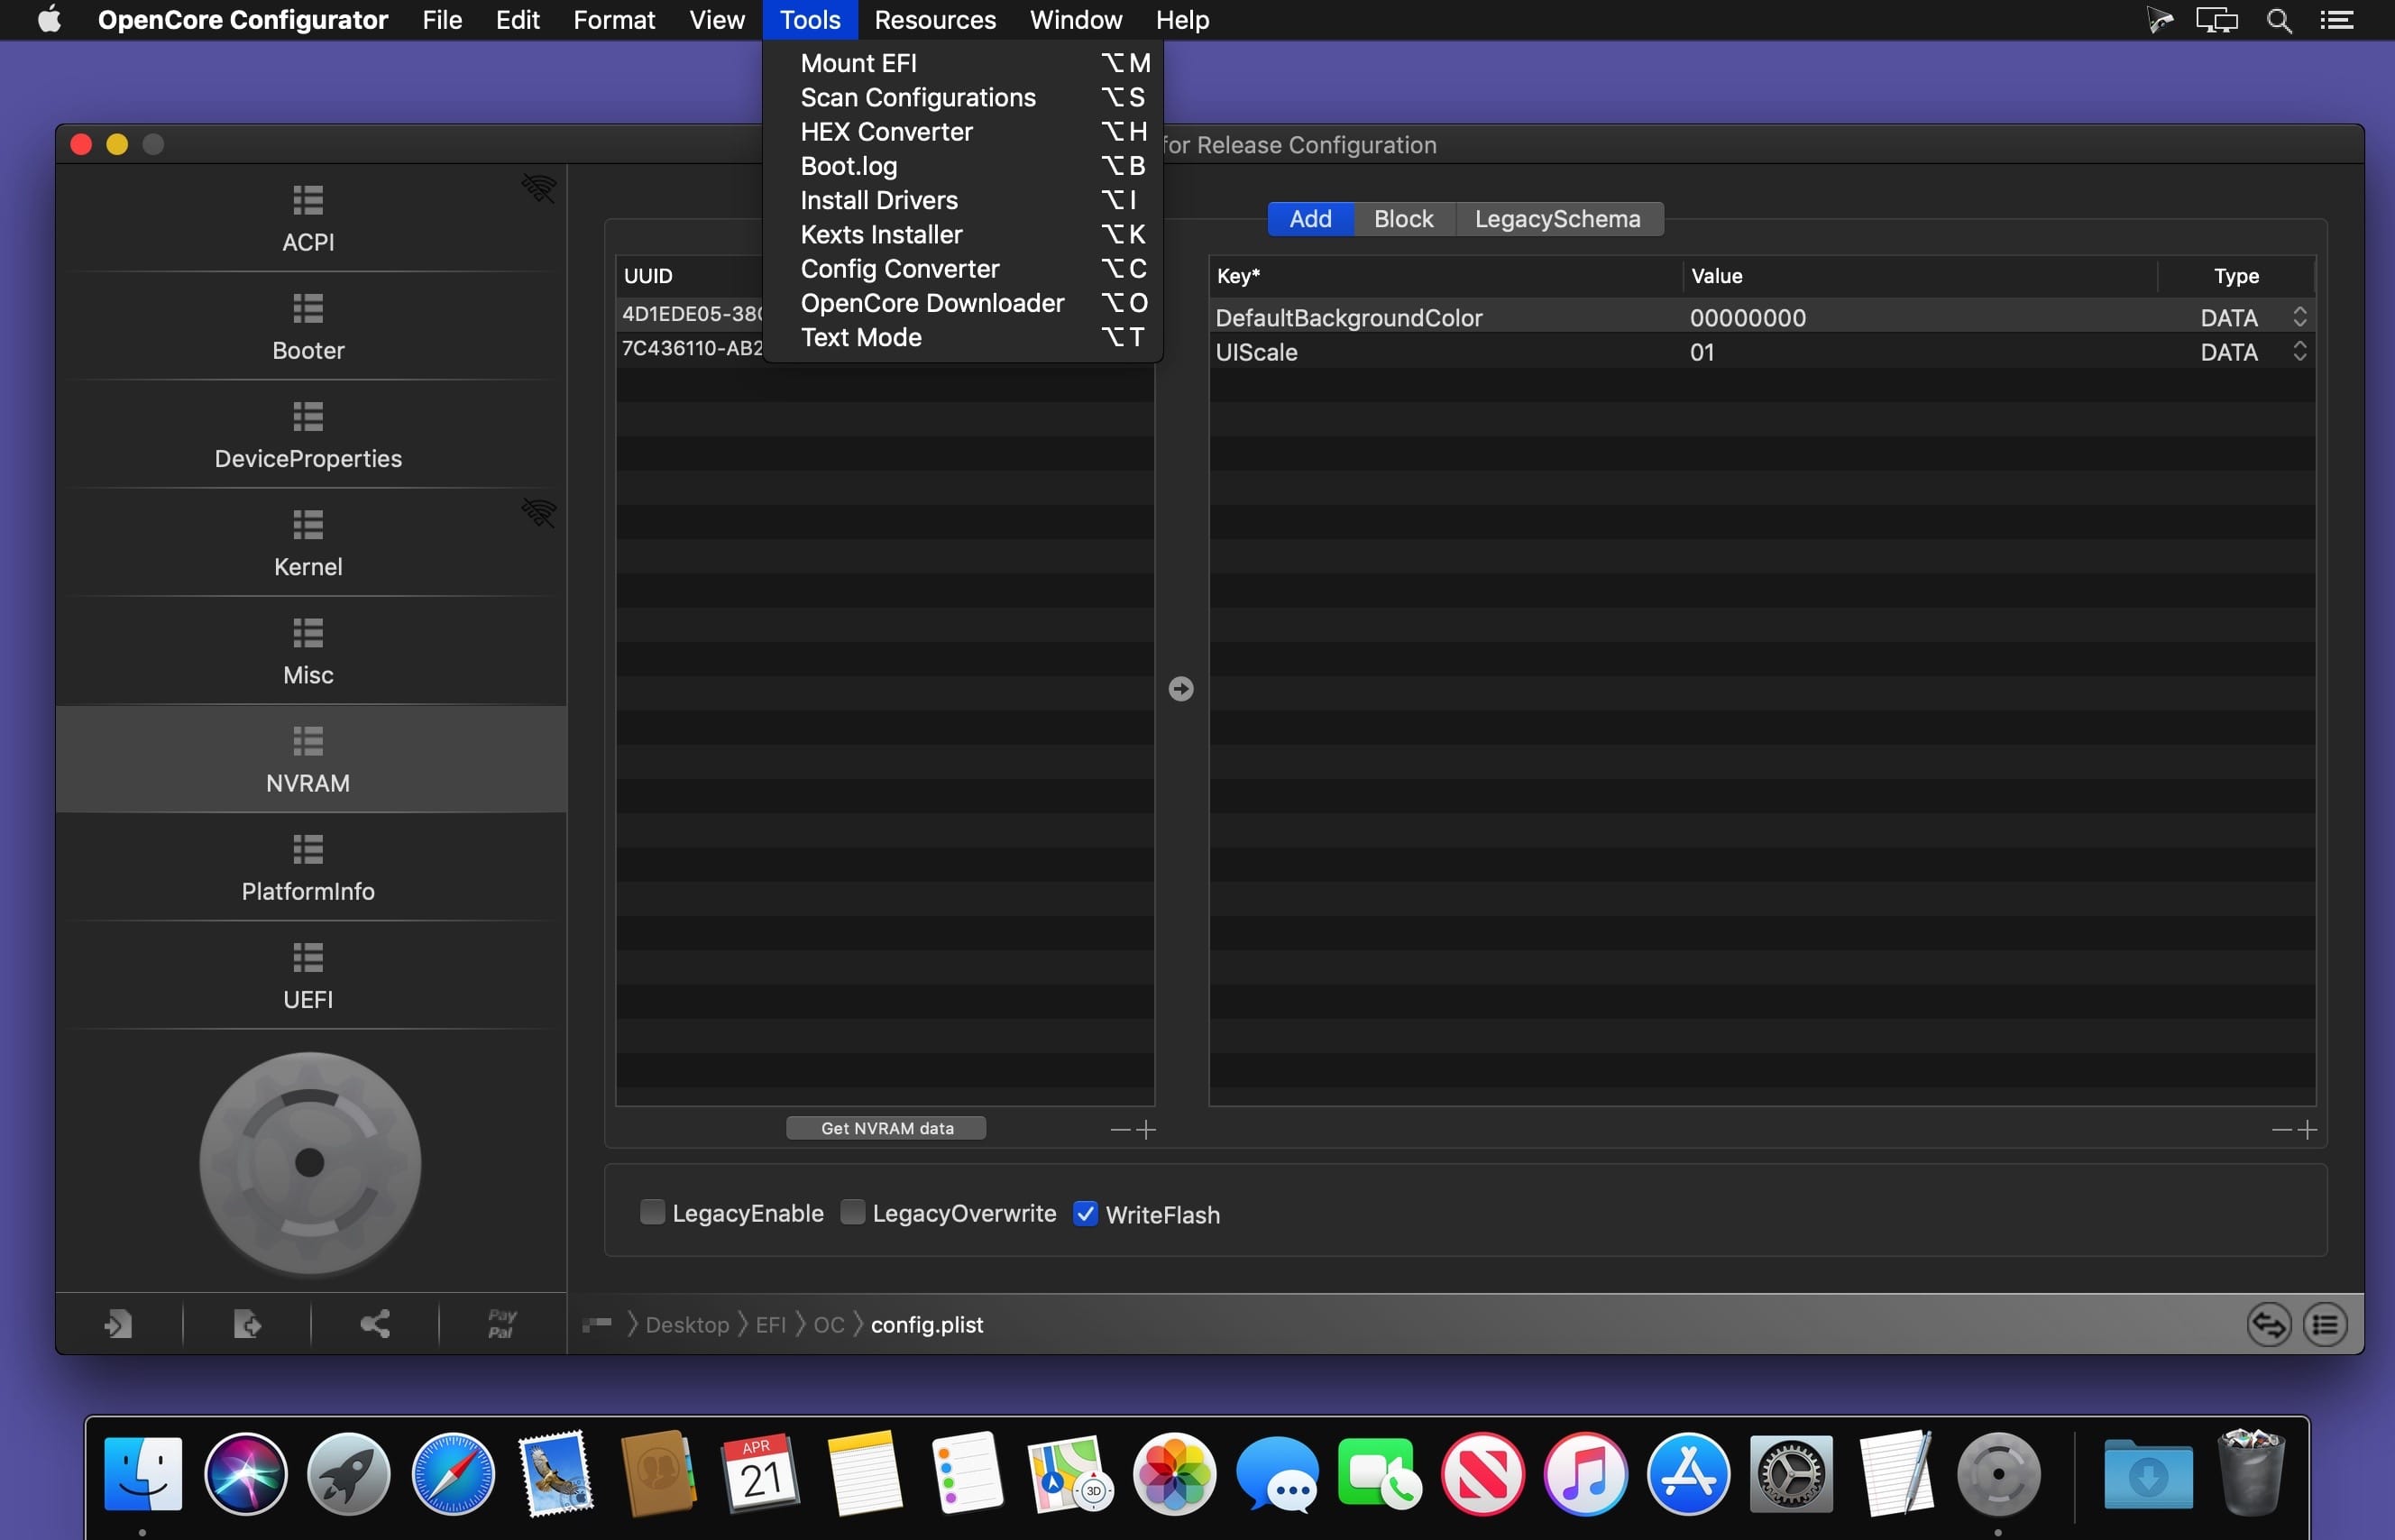Click the list view icon at bottom right

point(2325,1325)
